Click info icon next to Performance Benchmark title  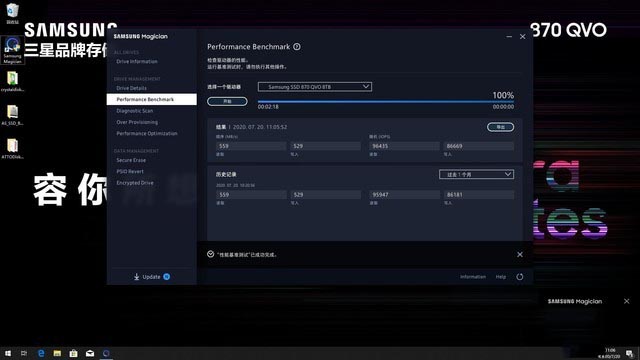pos(297,47)
